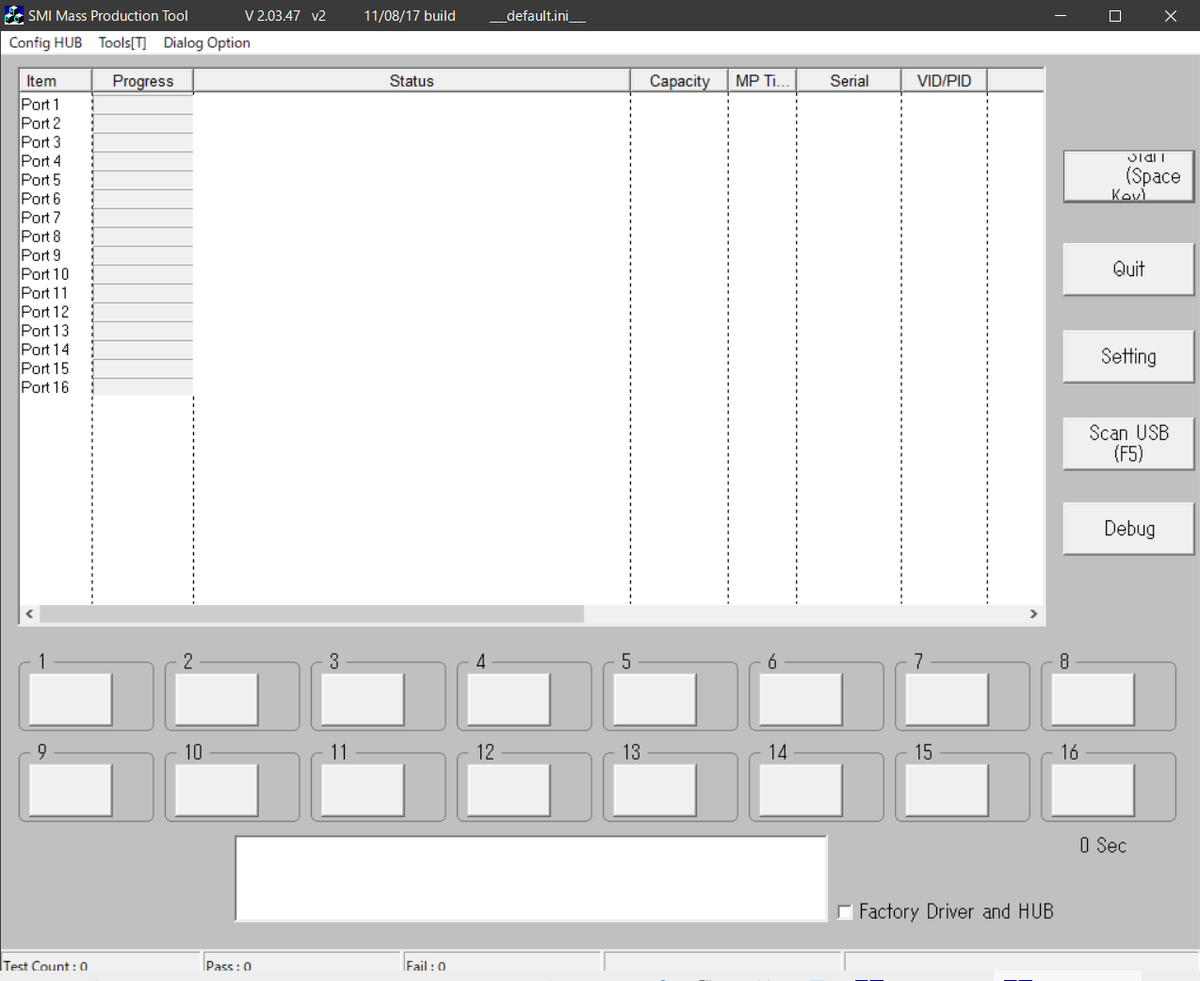Click the Quit button

1129,269
